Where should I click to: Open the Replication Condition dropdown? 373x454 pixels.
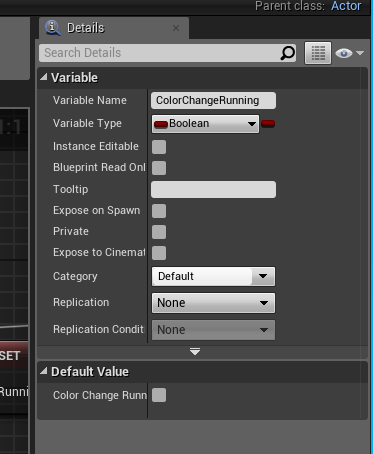(213, 330)
